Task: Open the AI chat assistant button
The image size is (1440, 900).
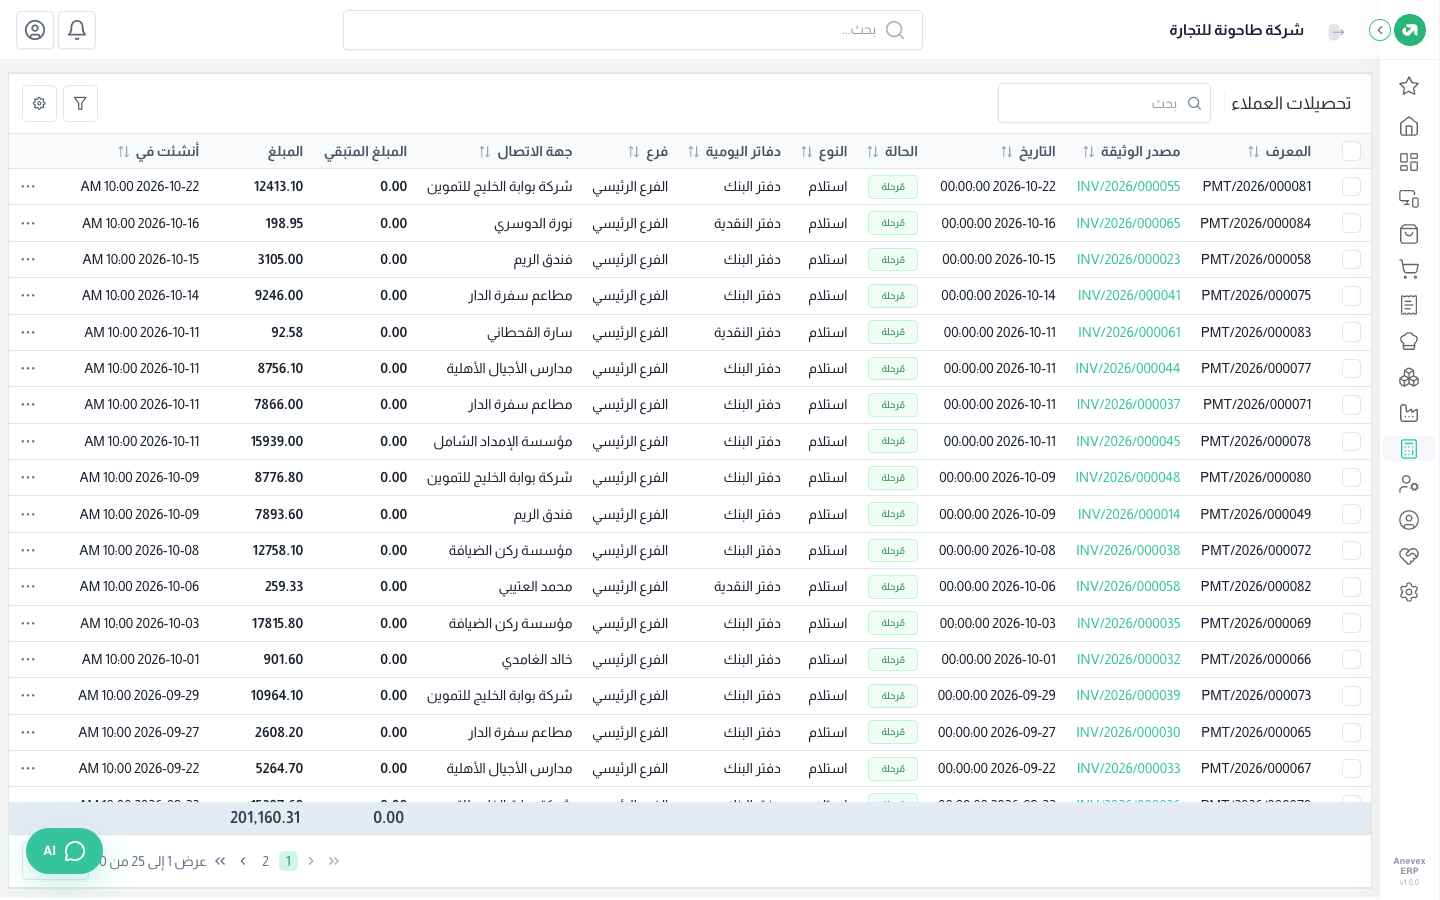Action: click(x=64, y=851)
